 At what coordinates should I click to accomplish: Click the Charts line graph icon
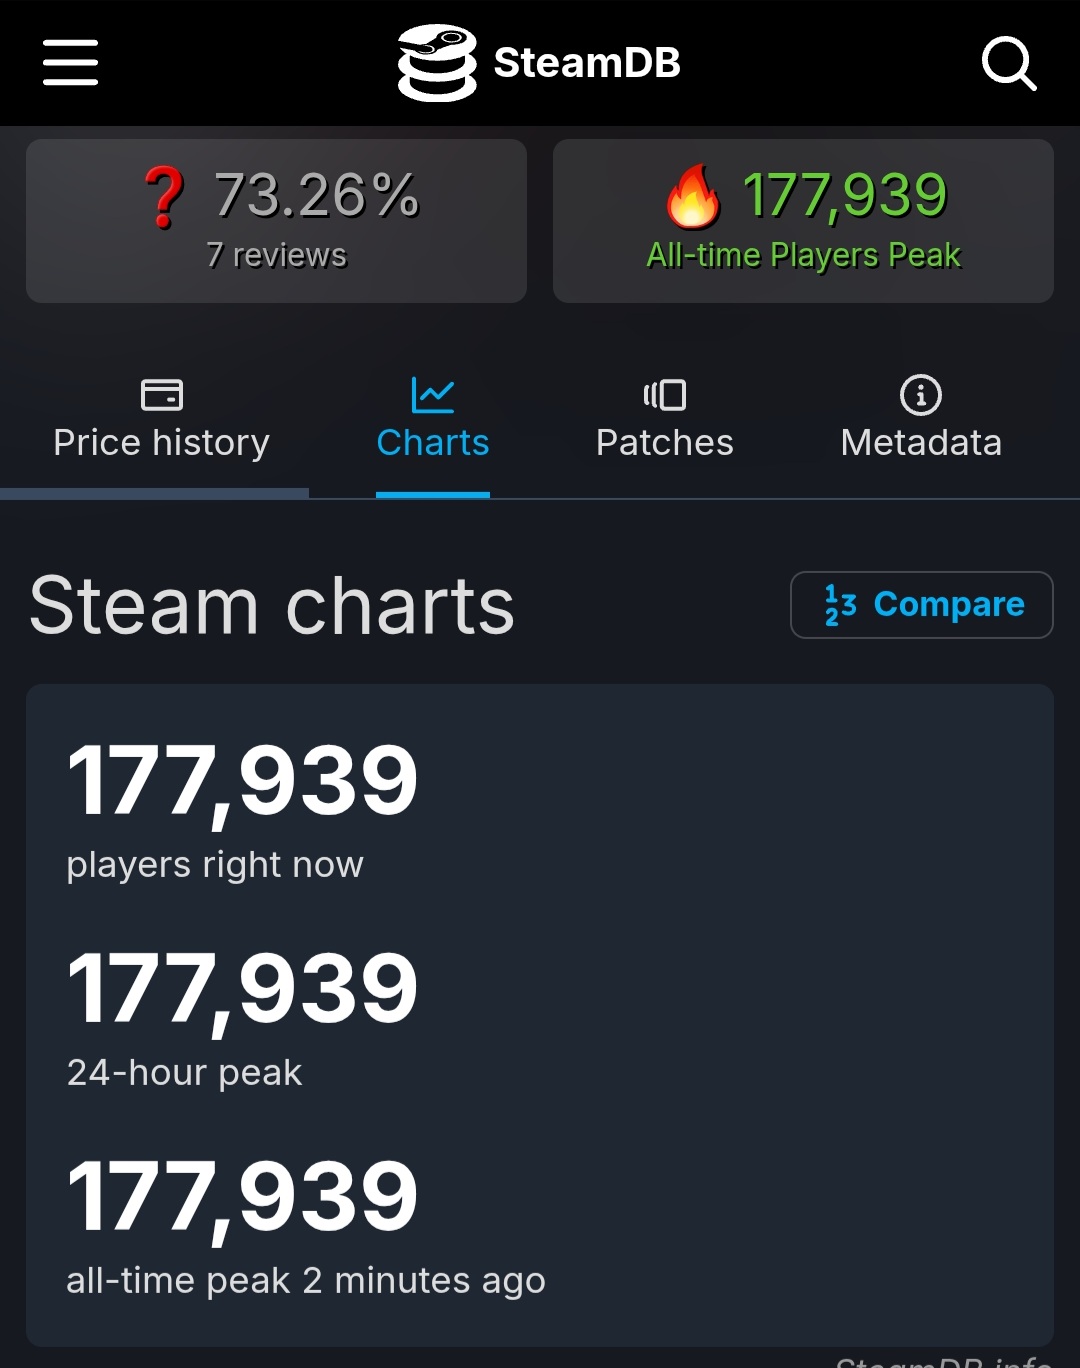click(x=433, y=395)
